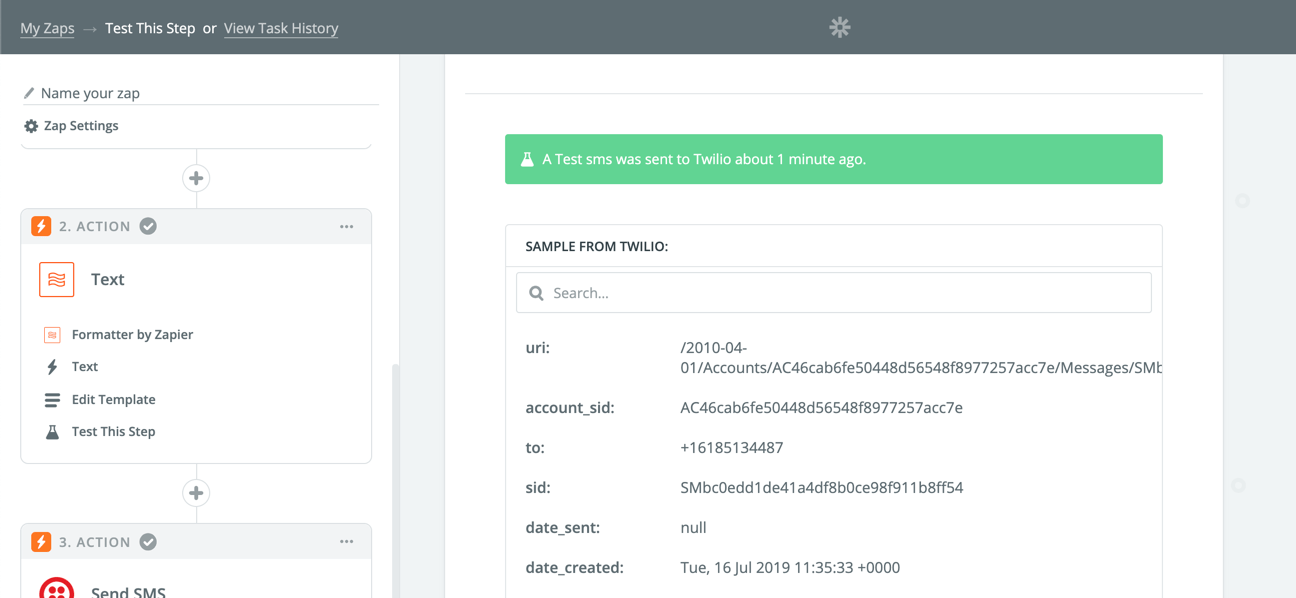The image size is (1296, 598).
Task: Click the Test sms was sent banner message
Action: 704,159
